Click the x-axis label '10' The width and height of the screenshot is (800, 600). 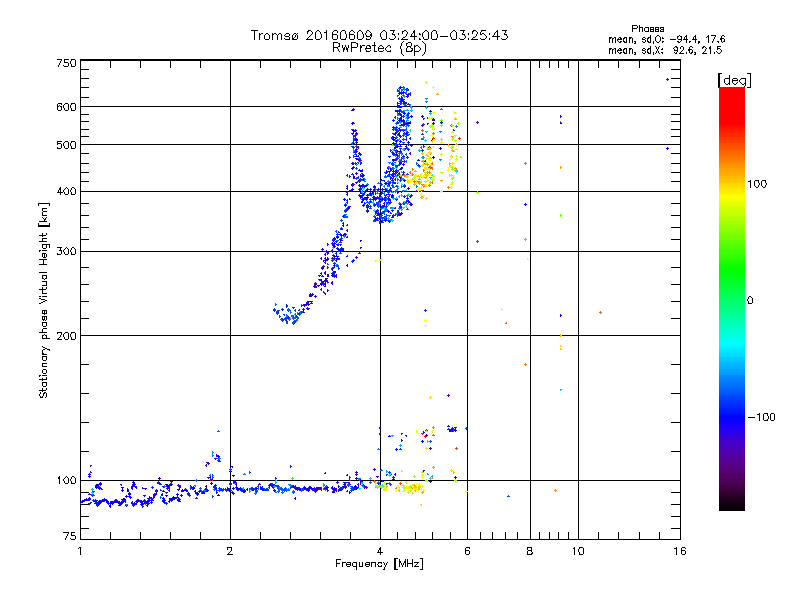(x=578, y=551)
